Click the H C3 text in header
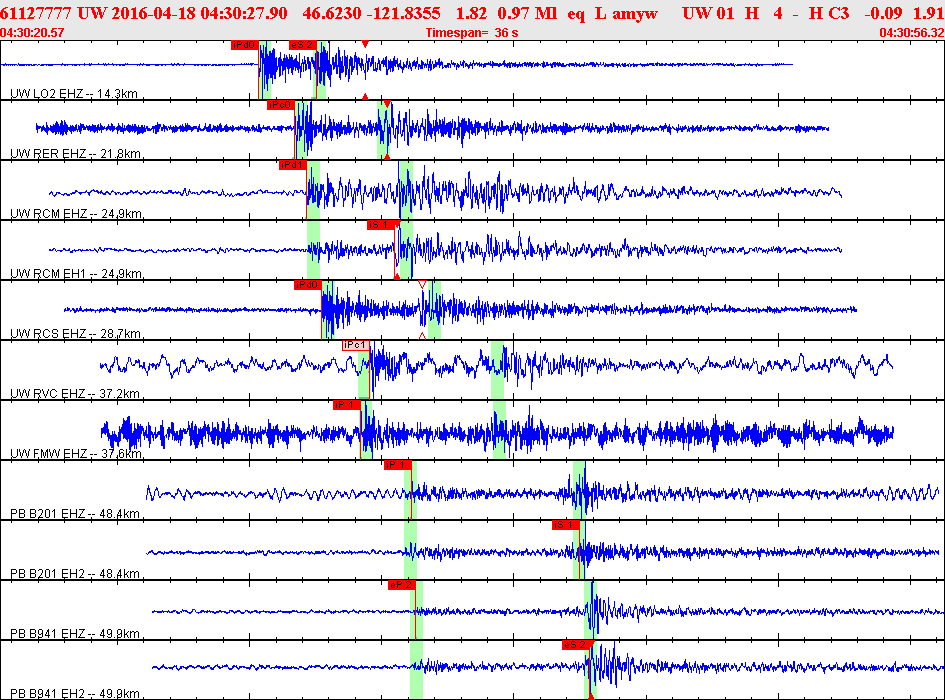 point(829,13)
